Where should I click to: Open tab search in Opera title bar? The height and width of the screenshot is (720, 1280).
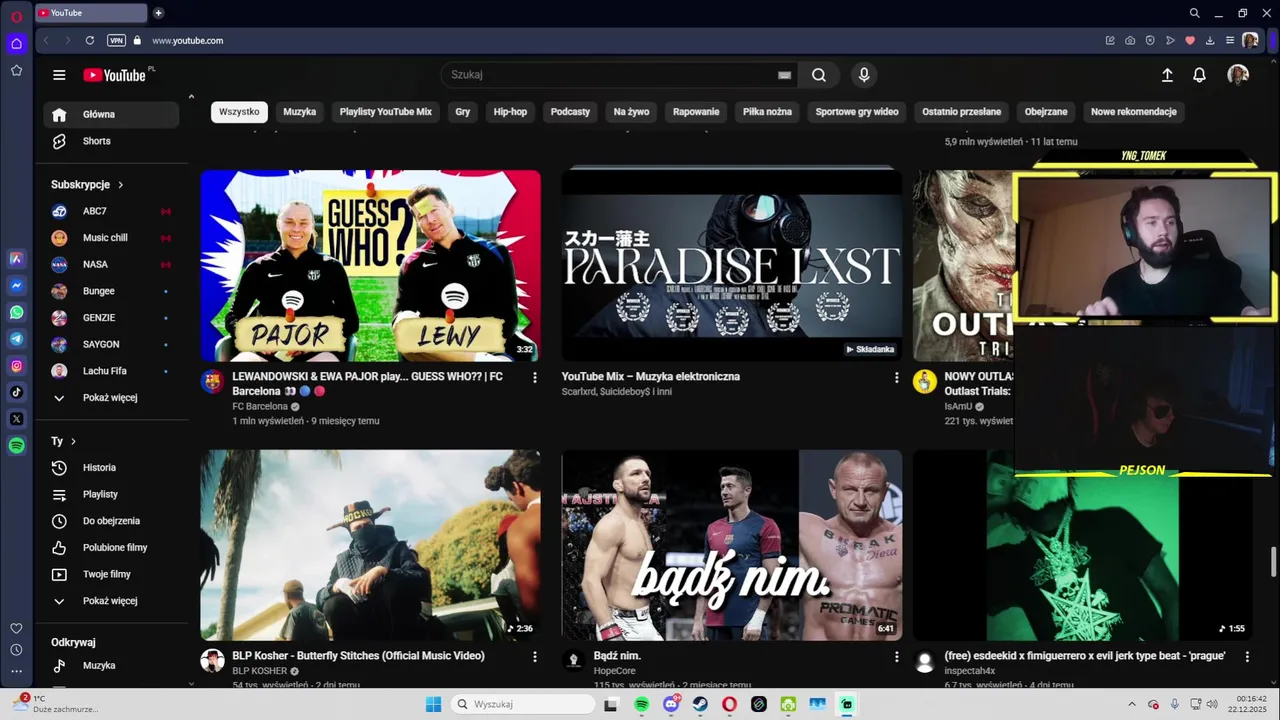(x=1194, y=13)
